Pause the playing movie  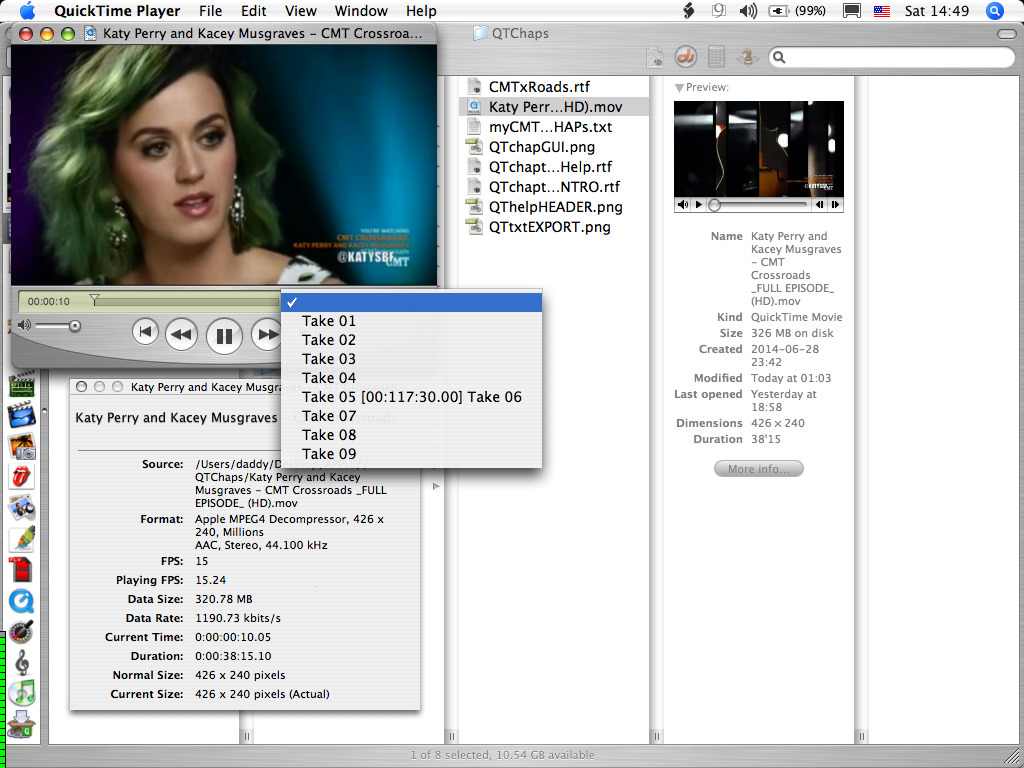click(x=224, y=336)
